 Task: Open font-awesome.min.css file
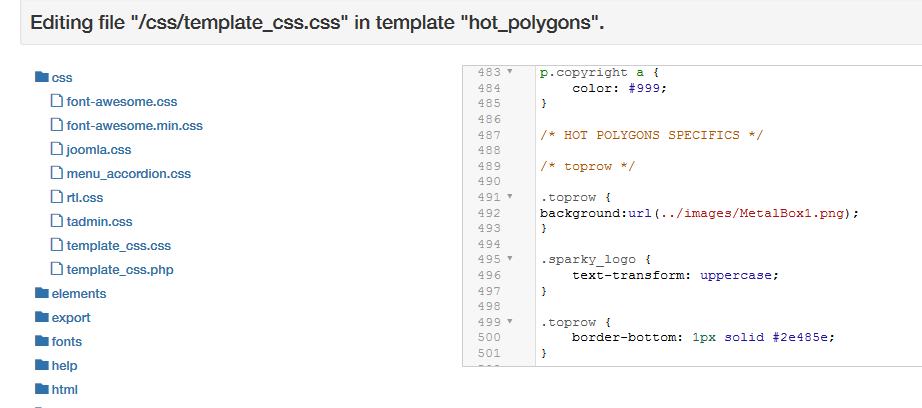pyautogui.click(x=135, y=126)
